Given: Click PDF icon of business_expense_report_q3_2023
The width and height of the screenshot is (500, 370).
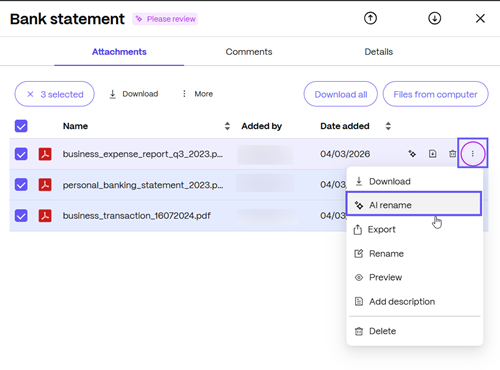Looking at the screenshot, I should point(45,154).
